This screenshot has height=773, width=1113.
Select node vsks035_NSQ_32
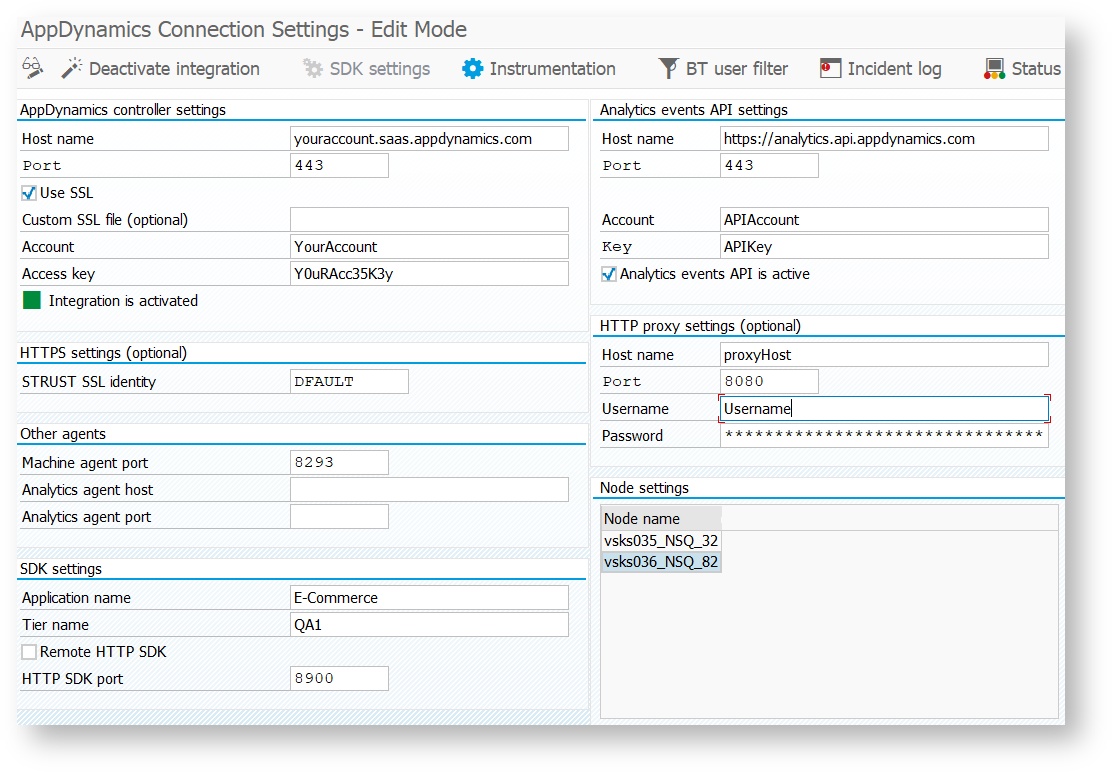click(661, 541)
